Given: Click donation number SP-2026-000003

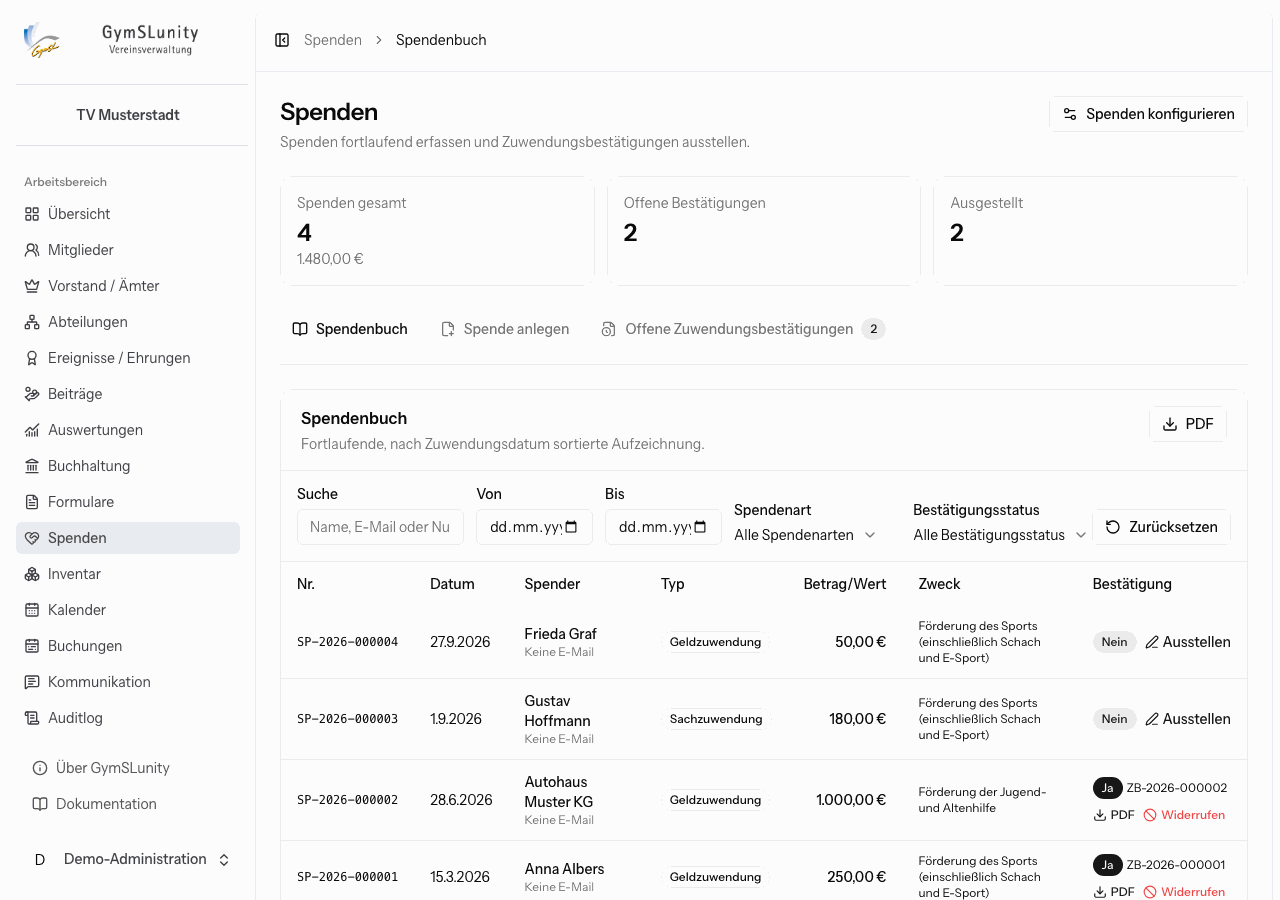Looking at the screenshot, I should [348, 719].
